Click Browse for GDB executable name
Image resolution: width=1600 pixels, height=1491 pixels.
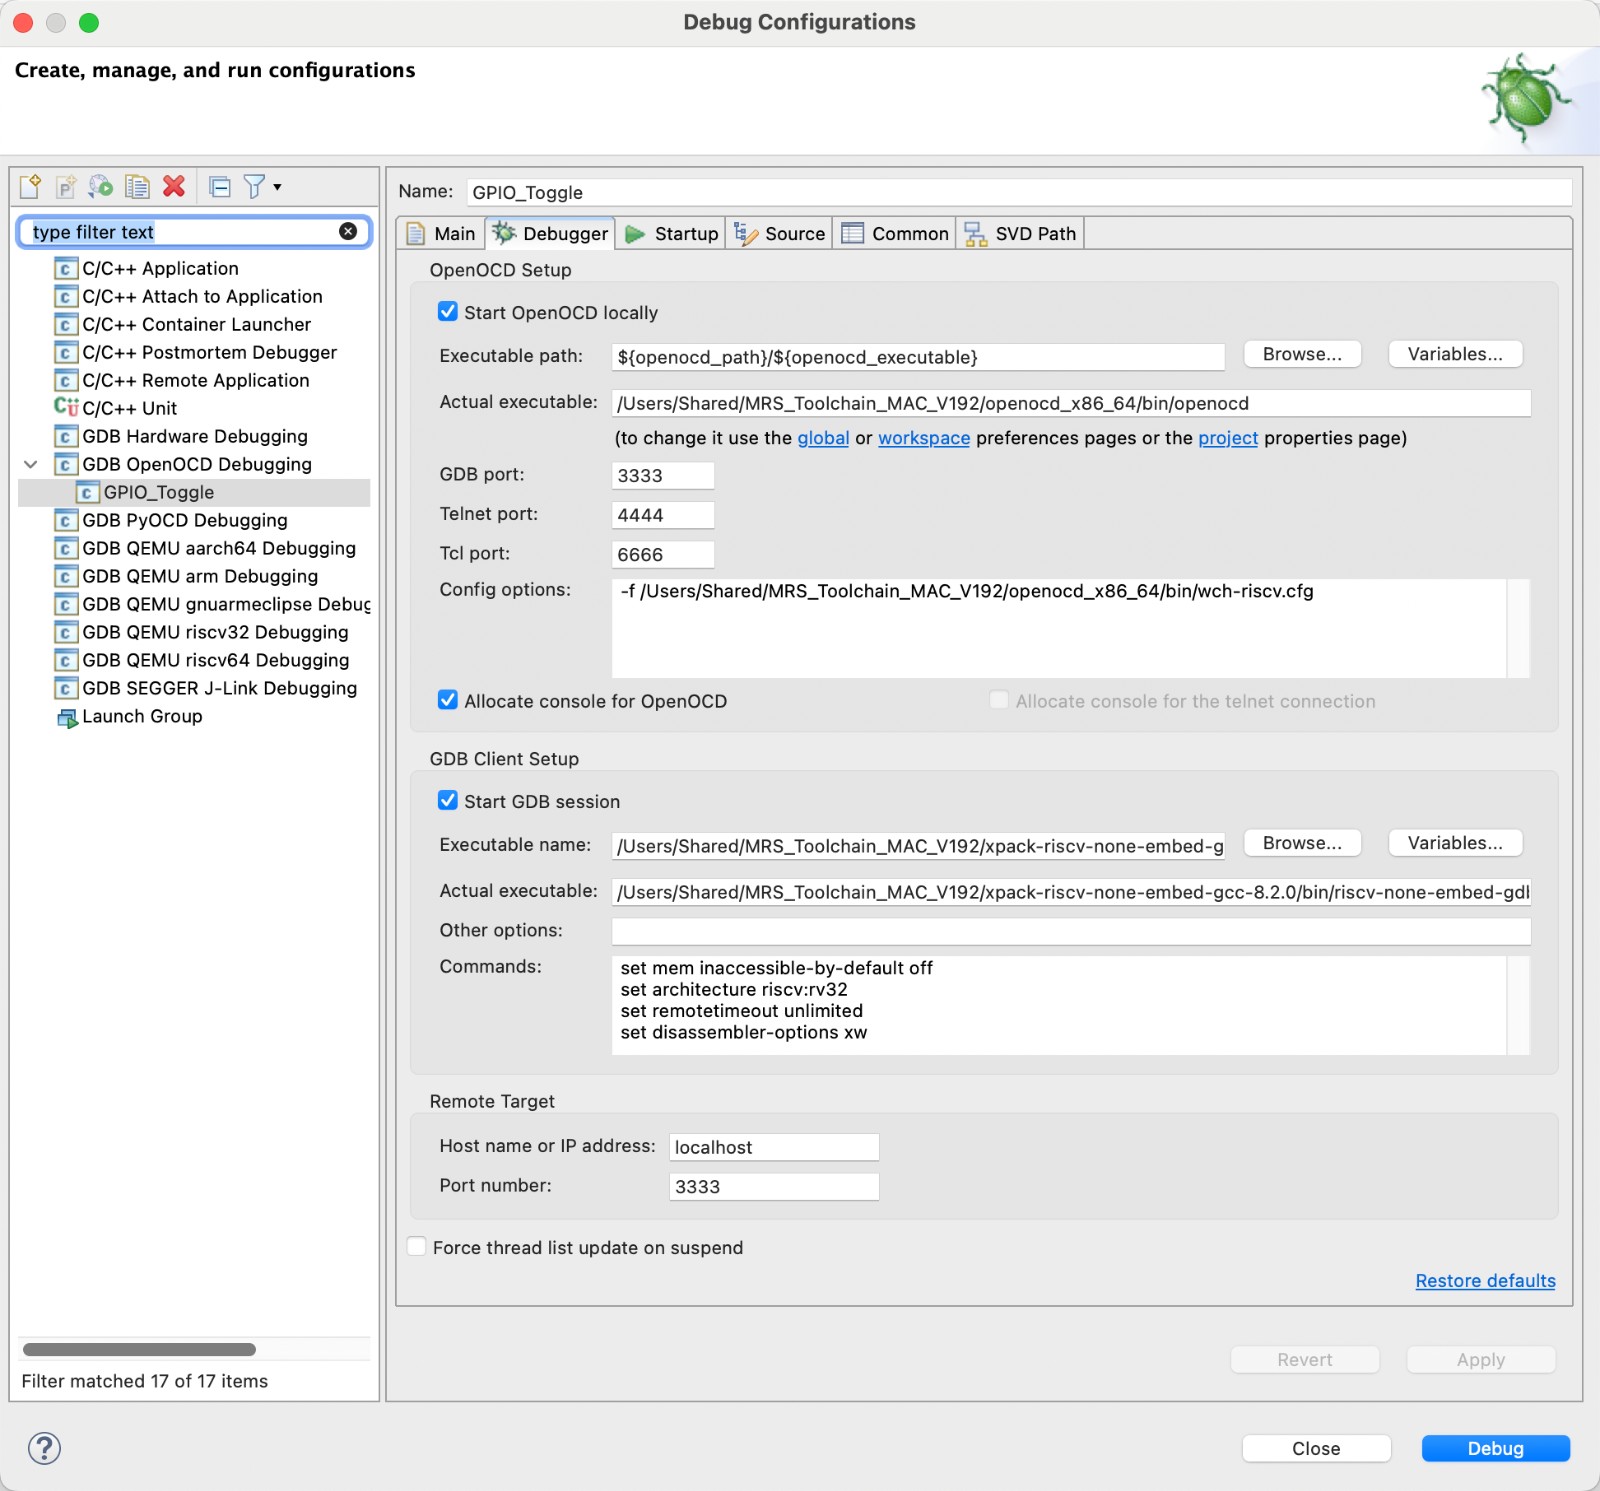point(1302,843)
